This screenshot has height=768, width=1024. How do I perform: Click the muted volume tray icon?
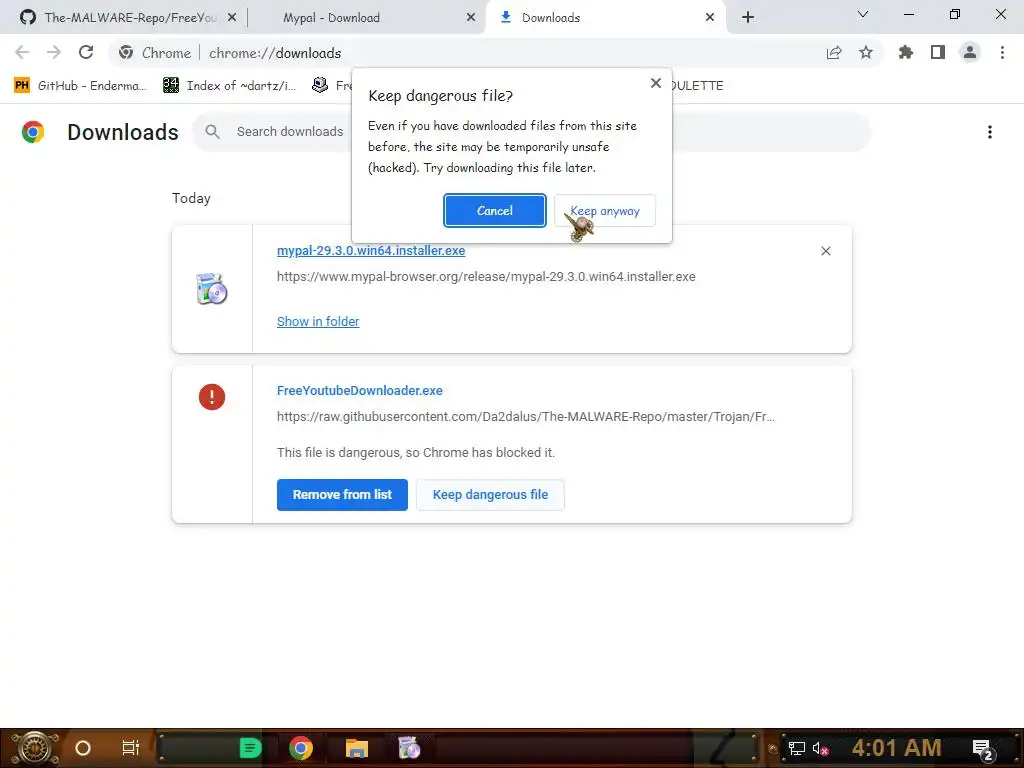(x=820, y=749)
